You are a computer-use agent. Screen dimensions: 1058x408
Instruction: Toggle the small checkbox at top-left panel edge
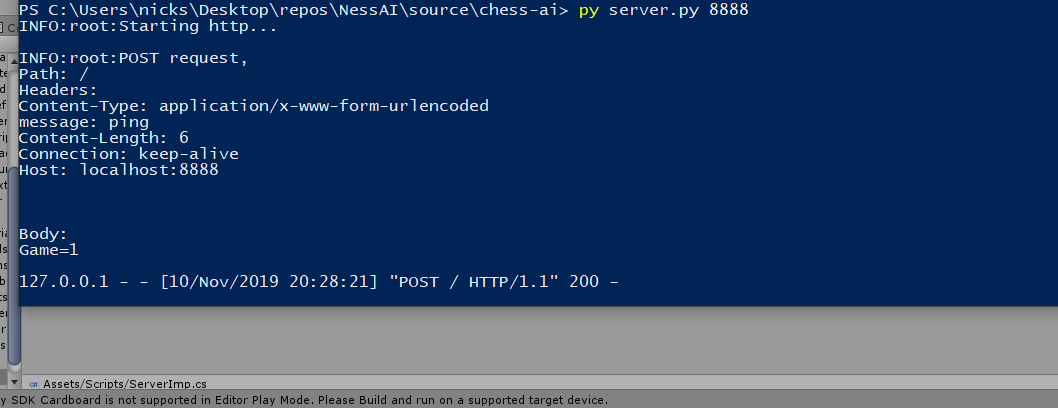pos(1,28)
